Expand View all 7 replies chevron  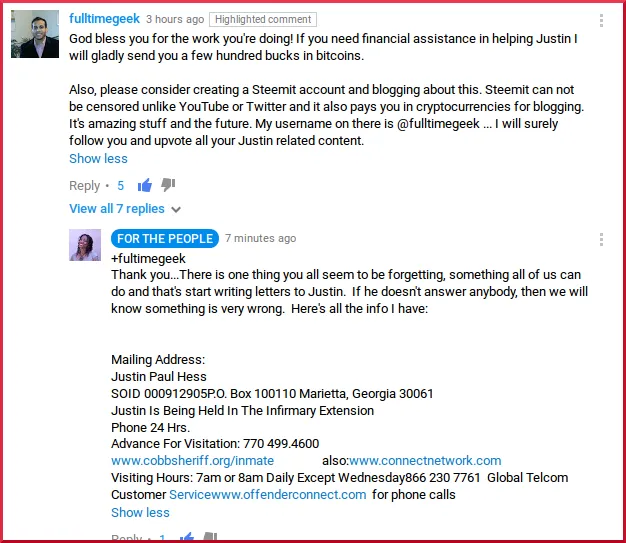pos(176,209)
